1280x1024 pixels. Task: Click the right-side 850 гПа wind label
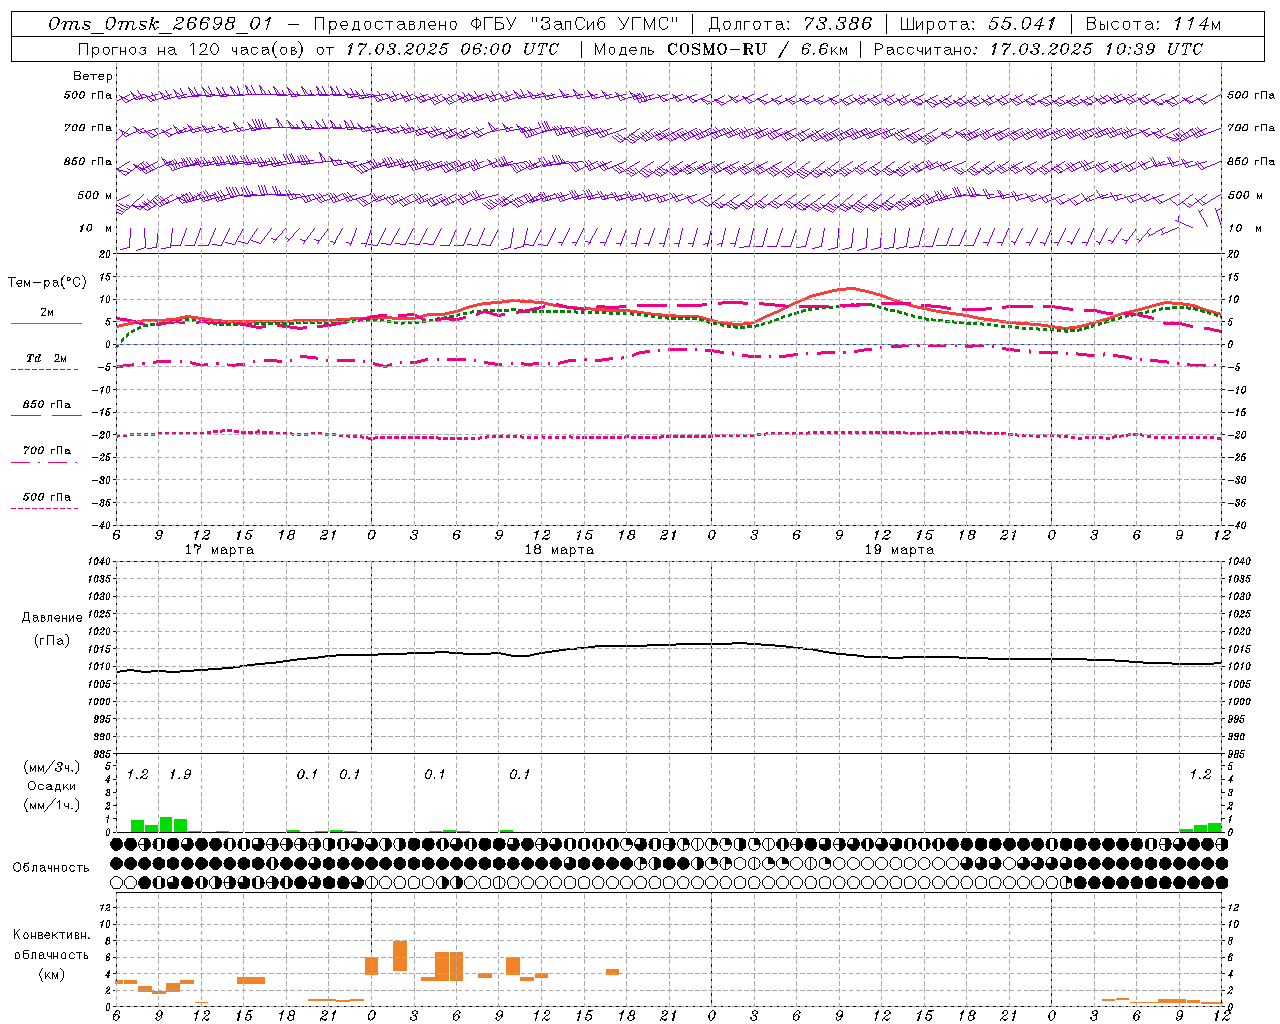pos(1251,161)
